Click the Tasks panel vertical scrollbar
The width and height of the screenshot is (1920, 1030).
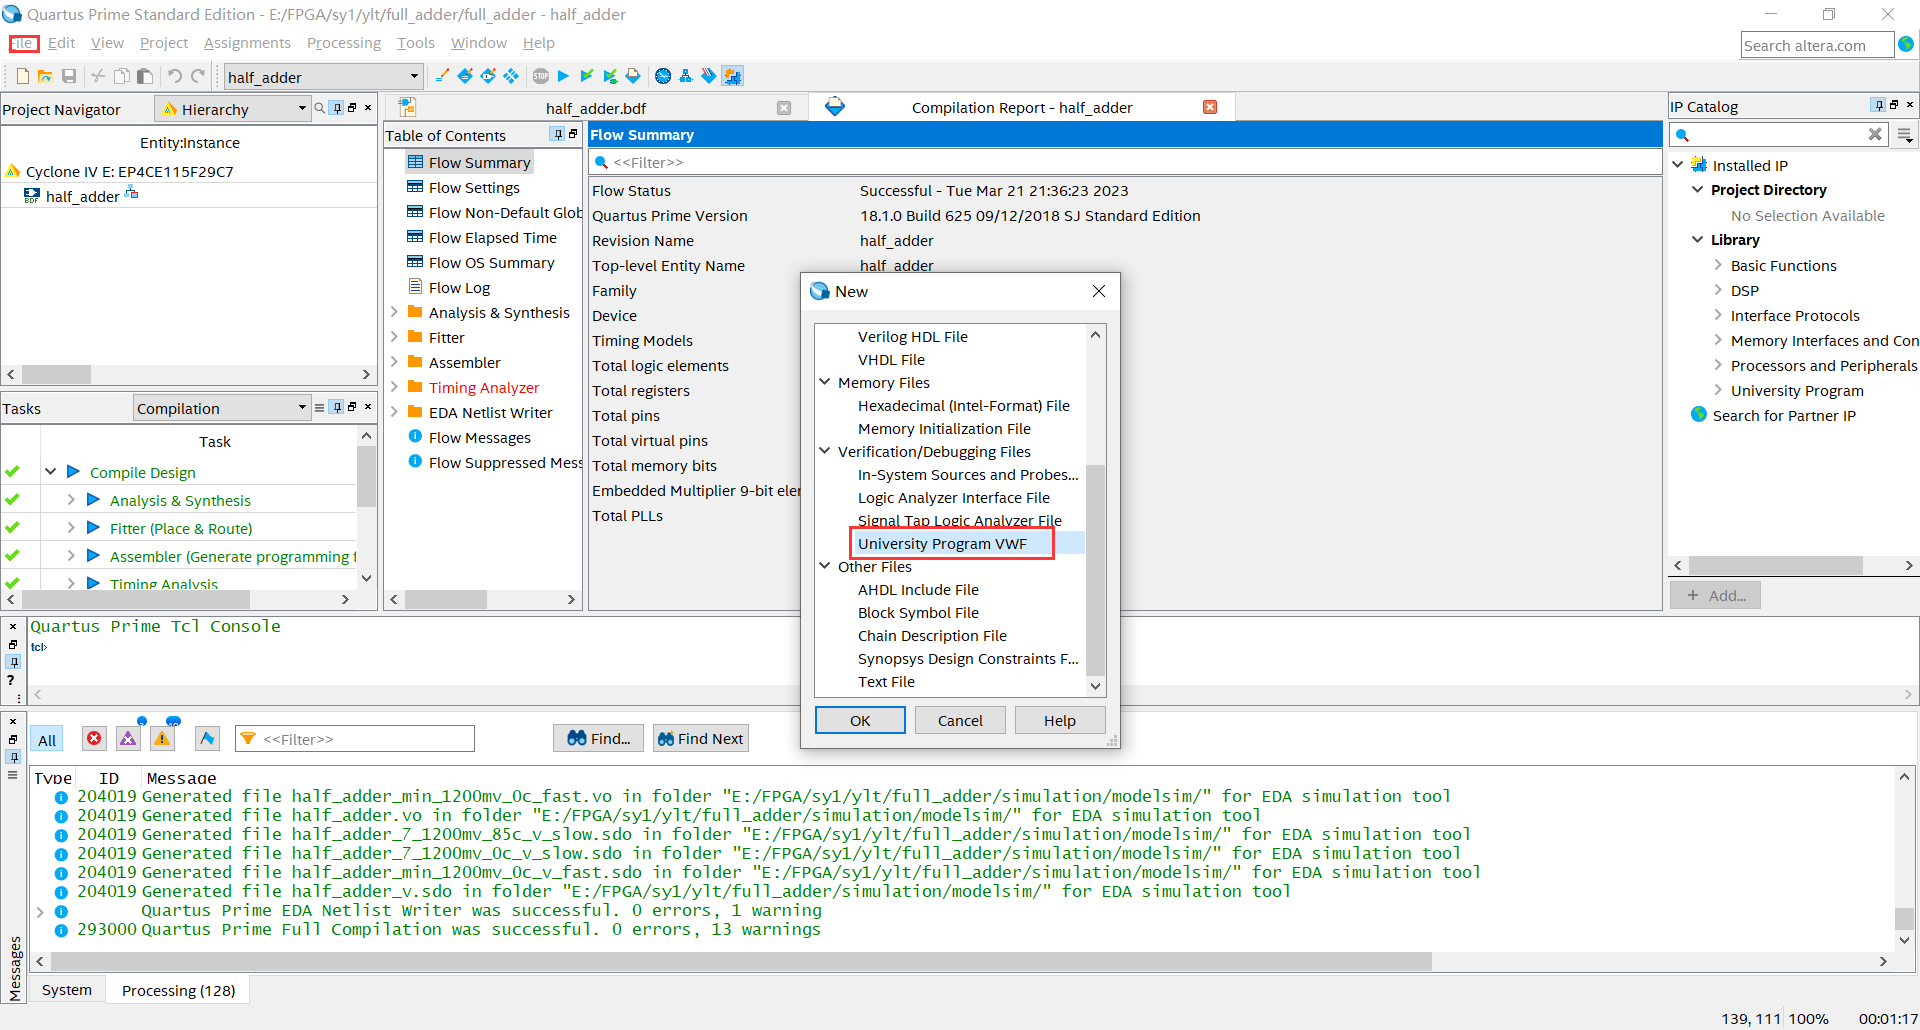pyautogui.click(x=366, y=476)
